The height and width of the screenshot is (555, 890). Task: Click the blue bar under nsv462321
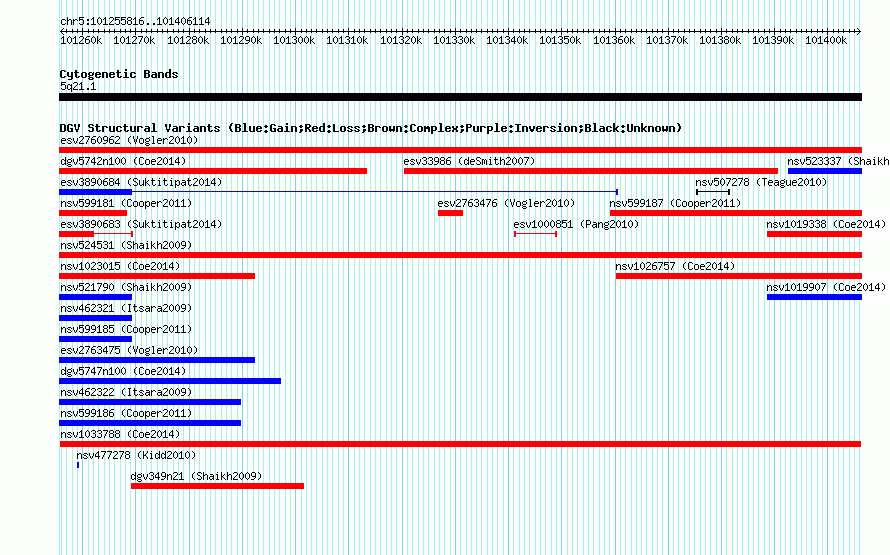[x=95, y=318]
